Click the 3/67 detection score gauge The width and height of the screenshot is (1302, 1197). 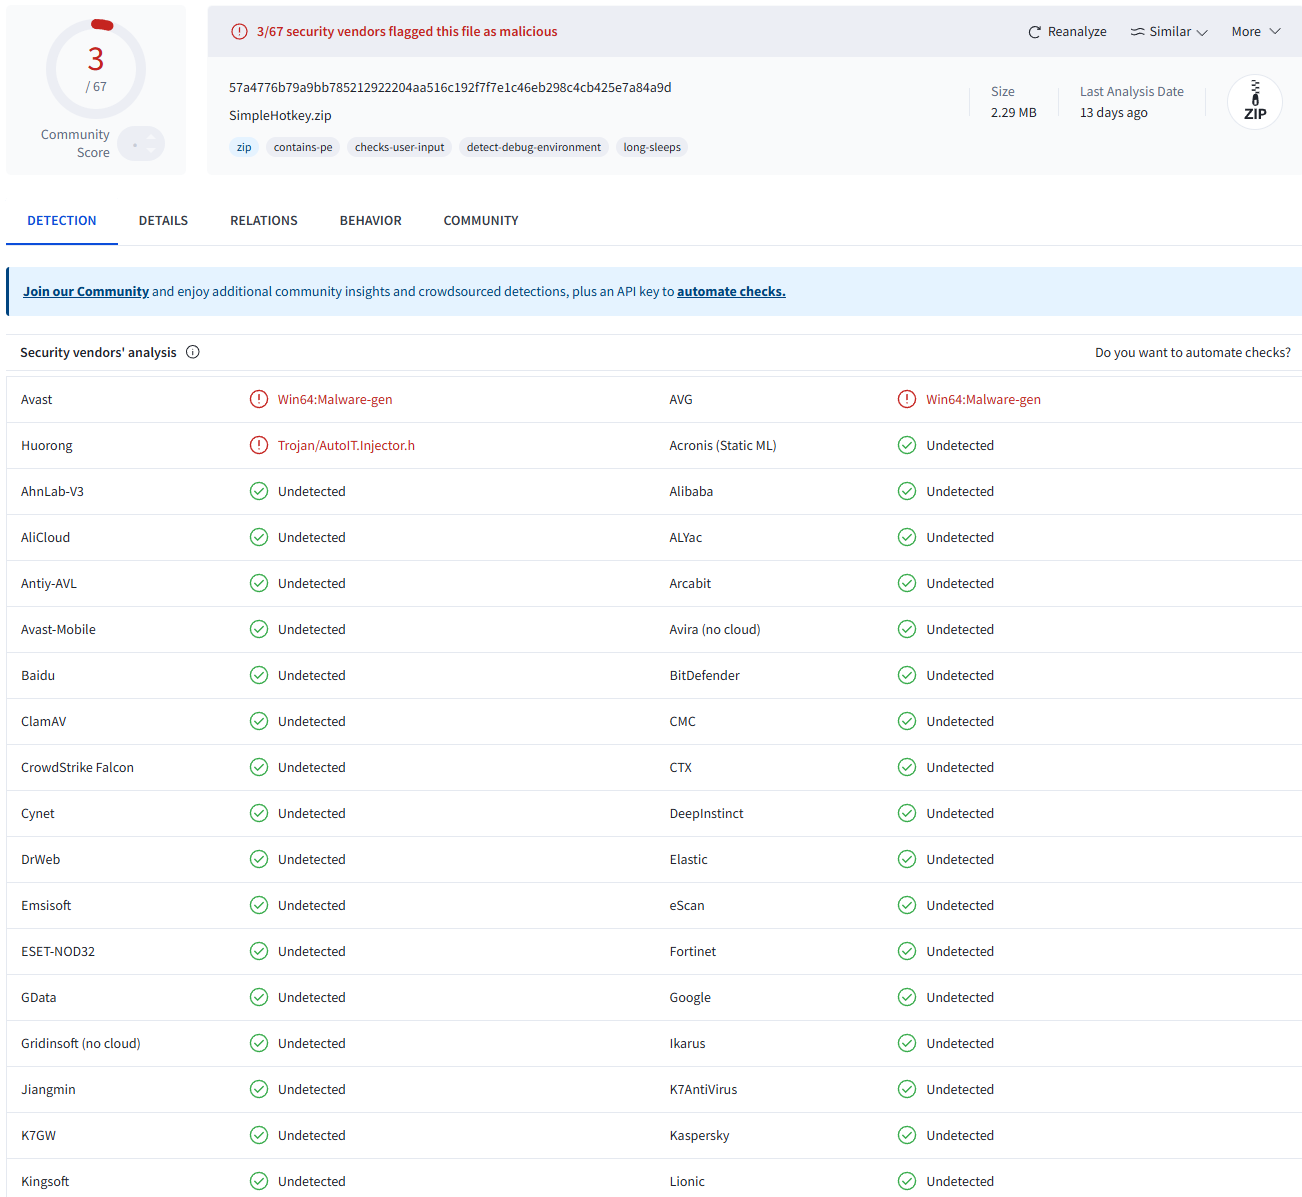click(x=96, y=69)
